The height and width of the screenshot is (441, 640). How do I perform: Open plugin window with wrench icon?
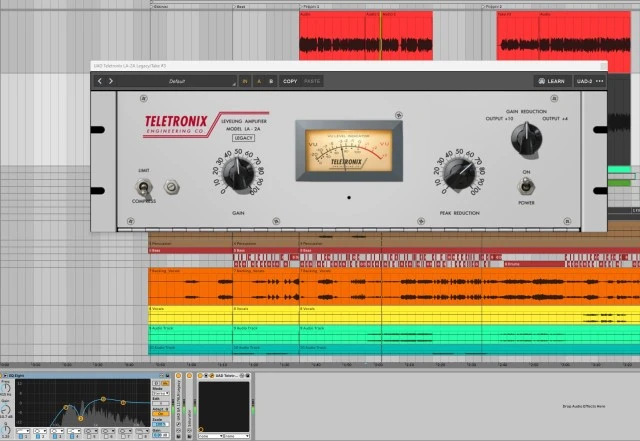[212, 376]
